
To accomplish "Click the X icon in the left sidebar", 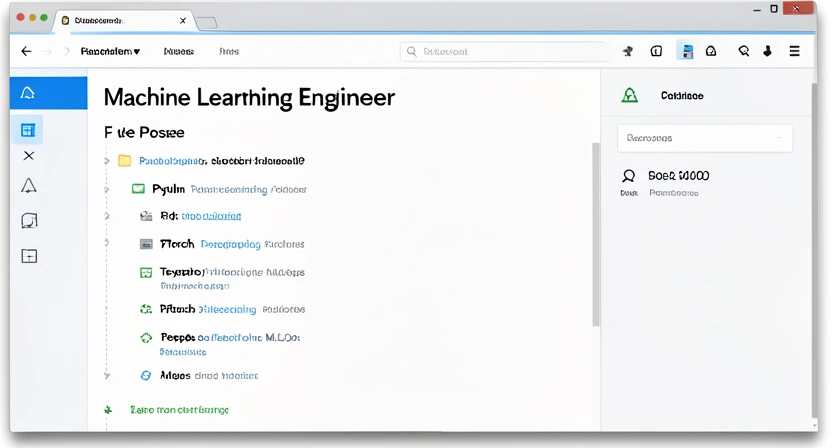I will pyautogui.click(x=29, y=156).
